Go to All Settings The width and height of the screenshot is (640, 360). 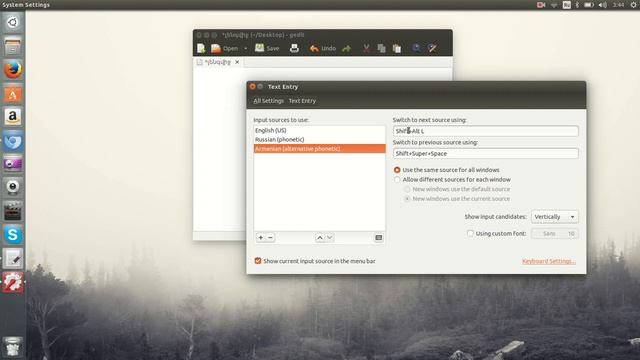pos(268,101)
